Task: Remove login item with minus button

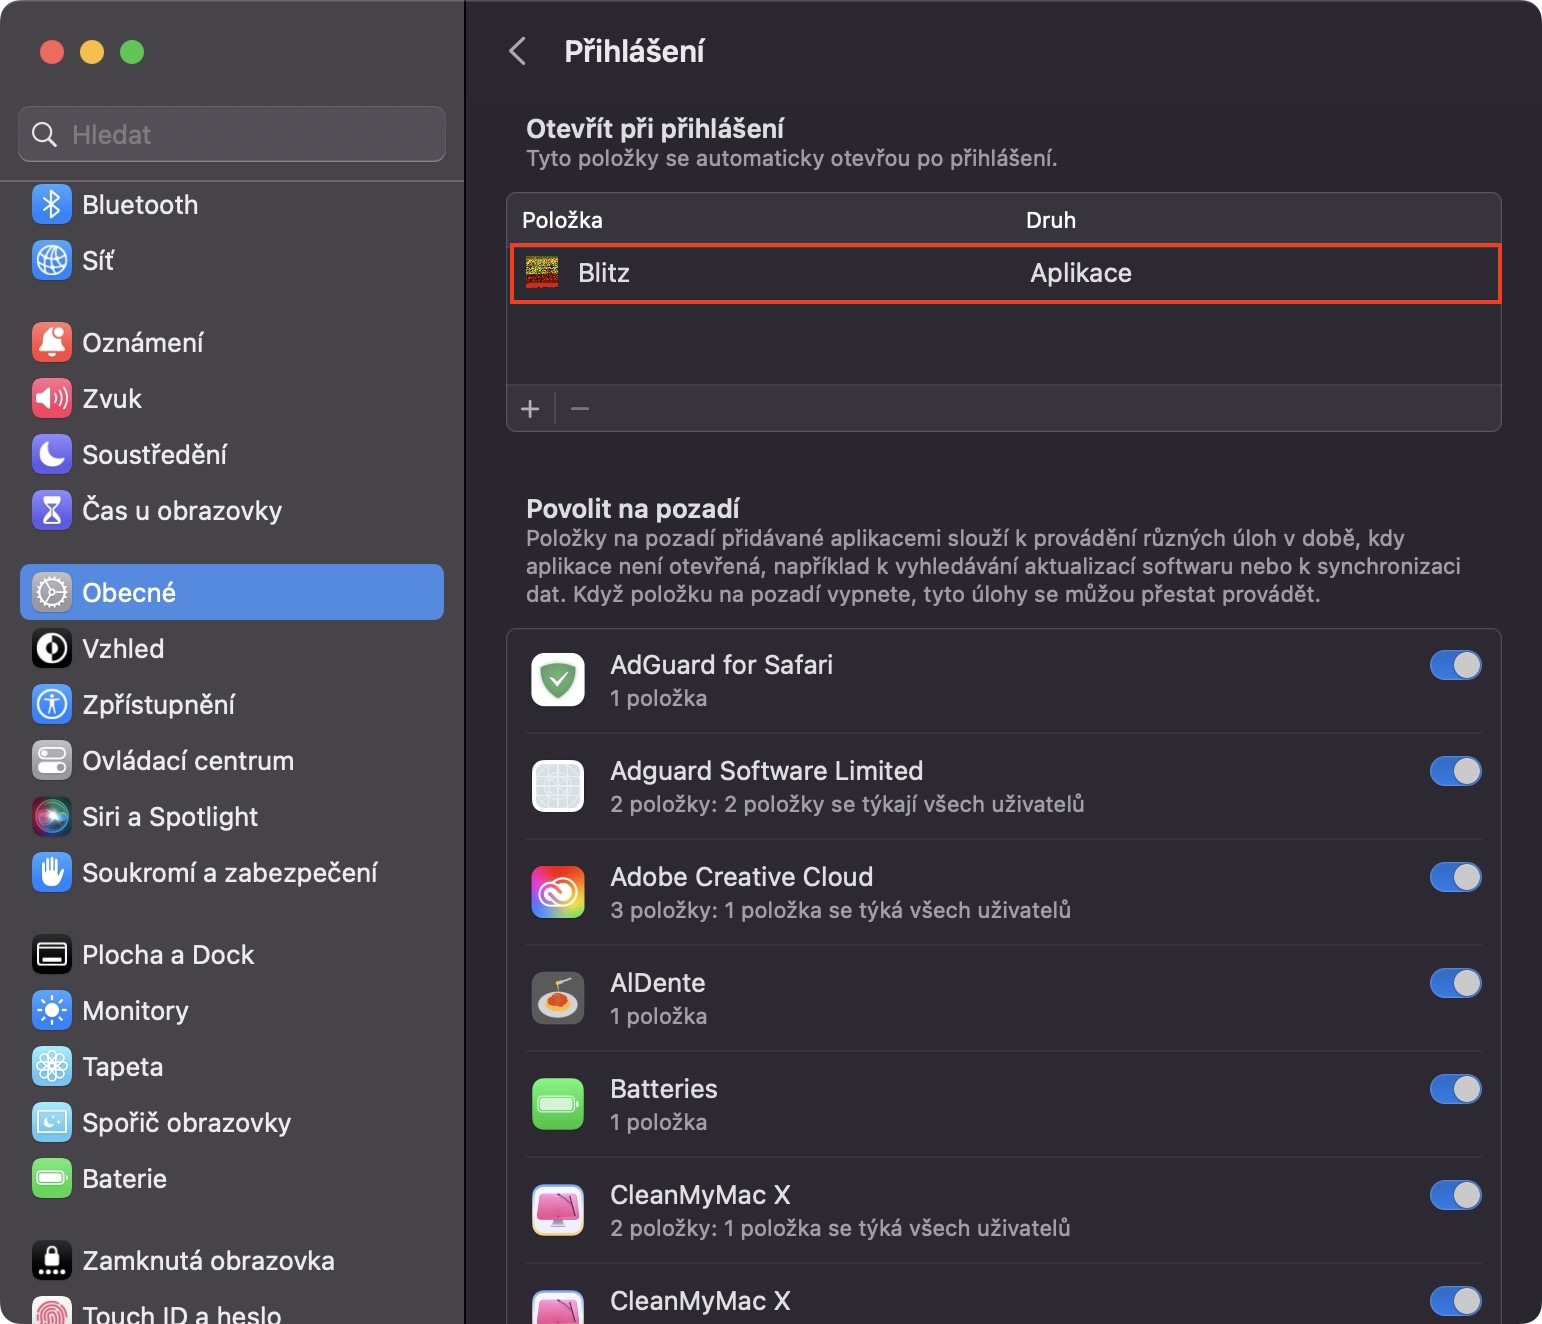Action: pos(580,409)
